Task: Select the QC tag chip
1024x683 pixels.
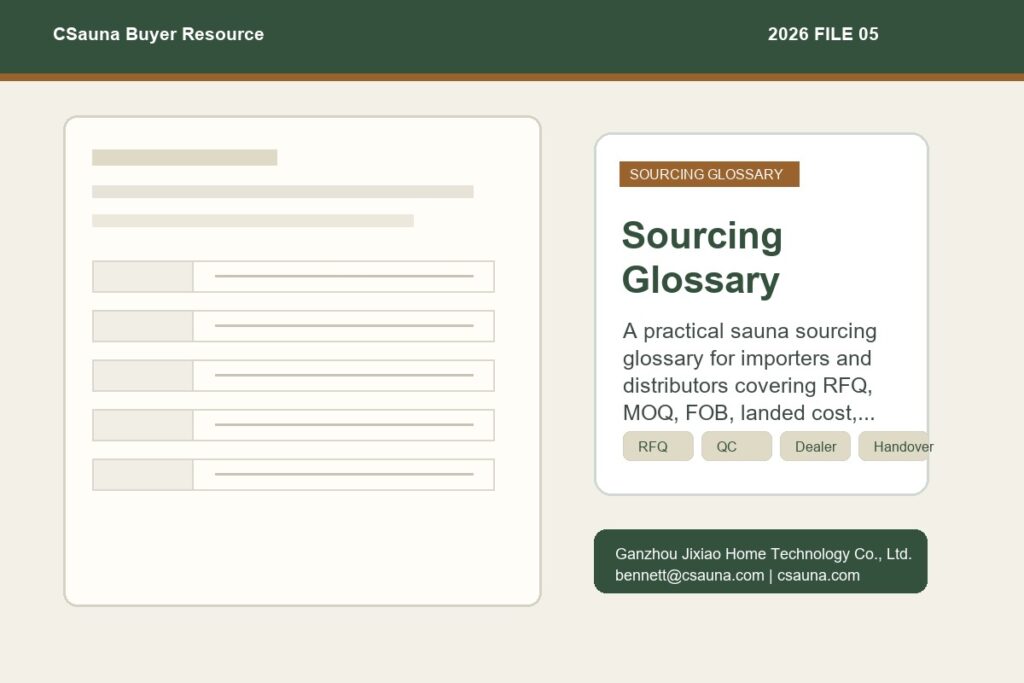Action: 736,446
